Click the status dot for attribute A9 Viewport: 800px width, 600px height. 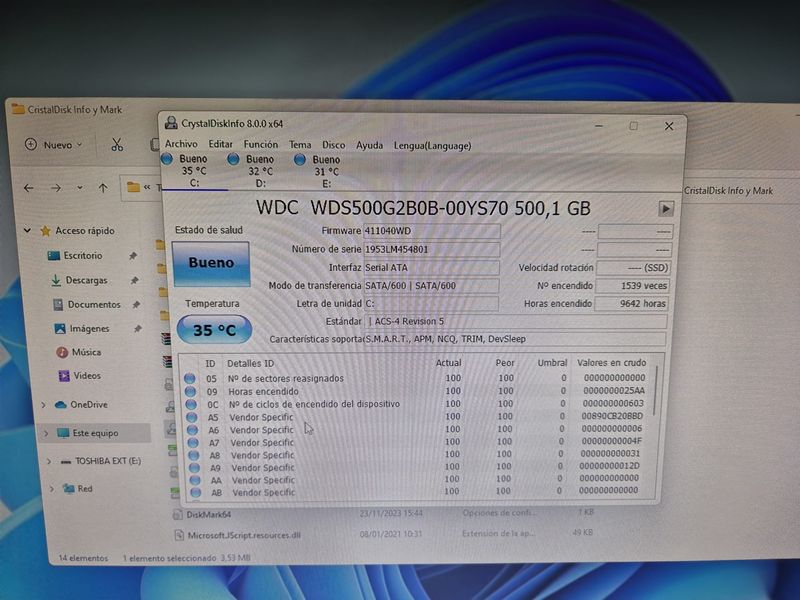coord(194,467)
